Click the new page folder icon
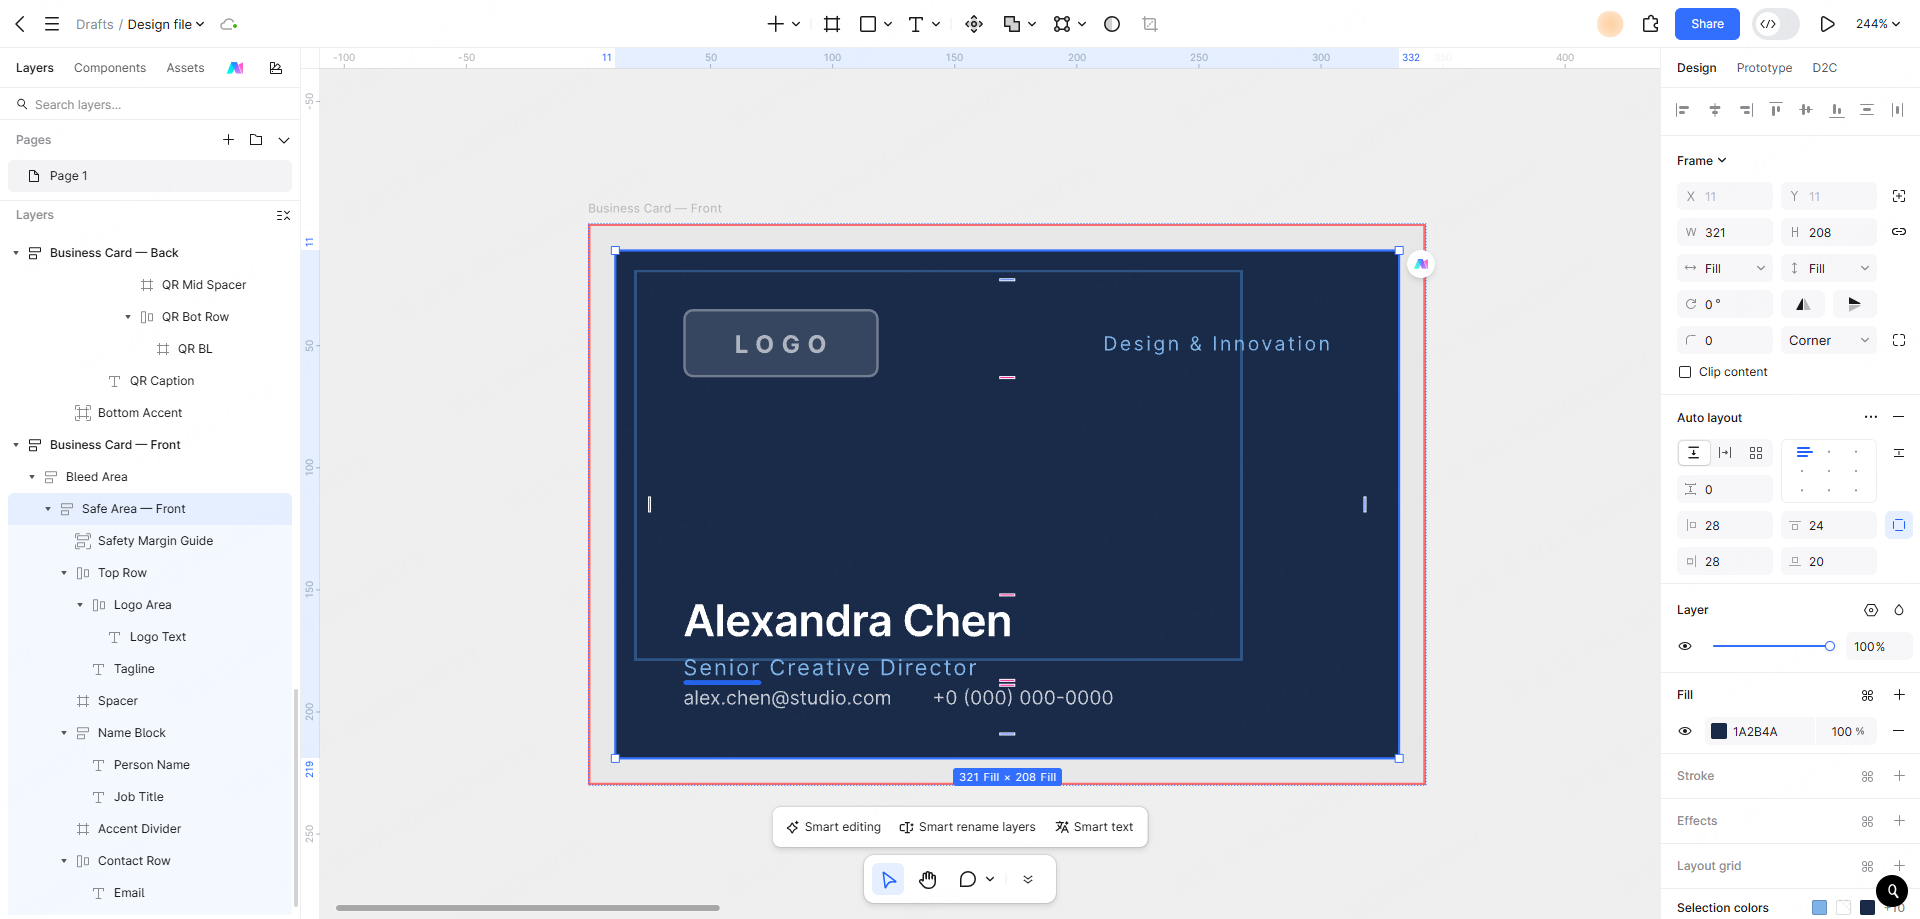Image resolution: width=1920 pixels, height=919 pixels. (256, 140)
